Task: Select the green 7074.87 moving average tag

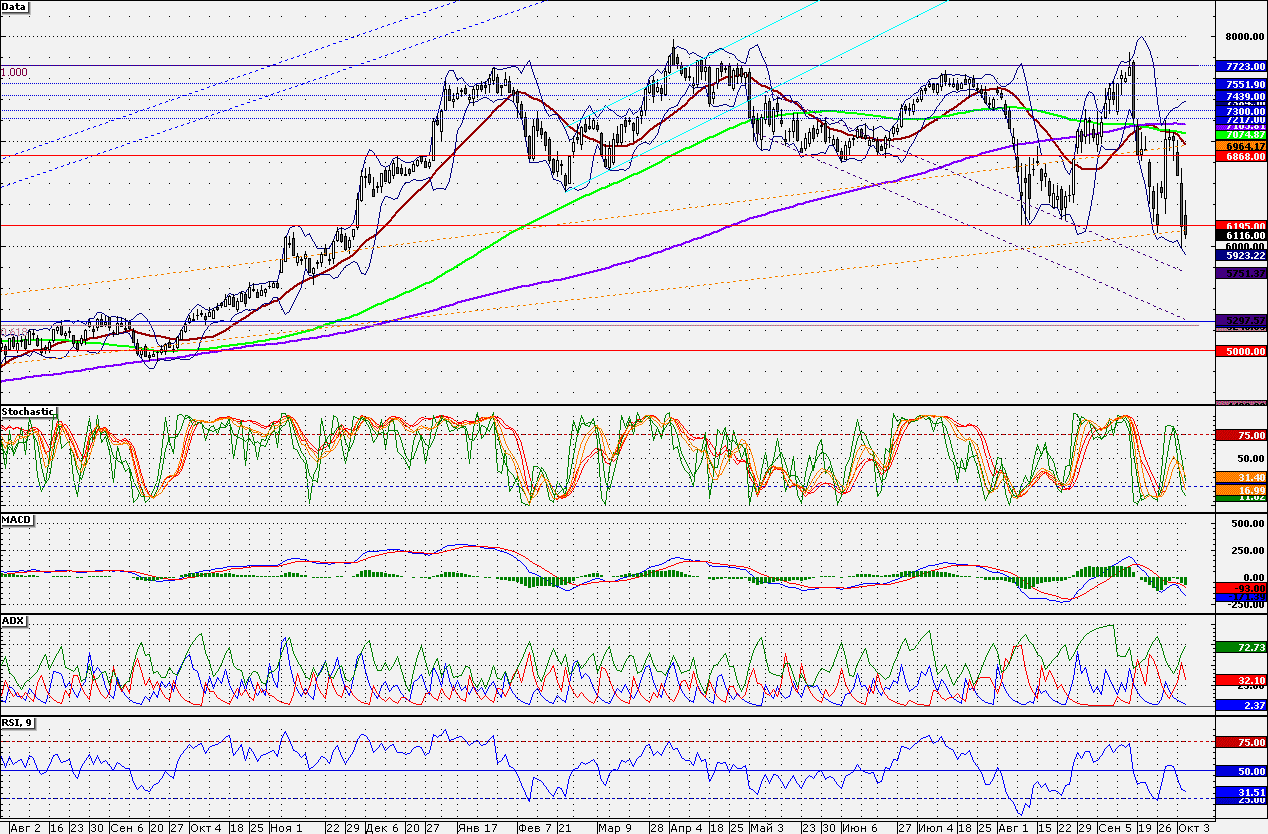Action: click(x=1240, y=134)
